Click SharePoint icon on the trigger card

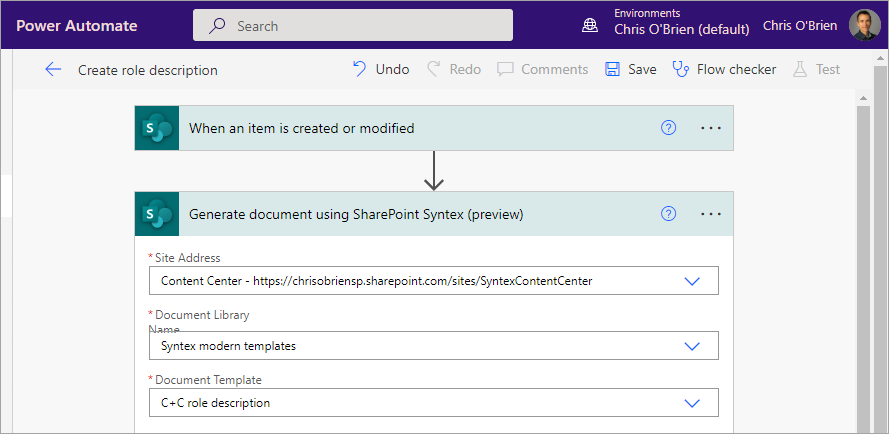(157, 128)
